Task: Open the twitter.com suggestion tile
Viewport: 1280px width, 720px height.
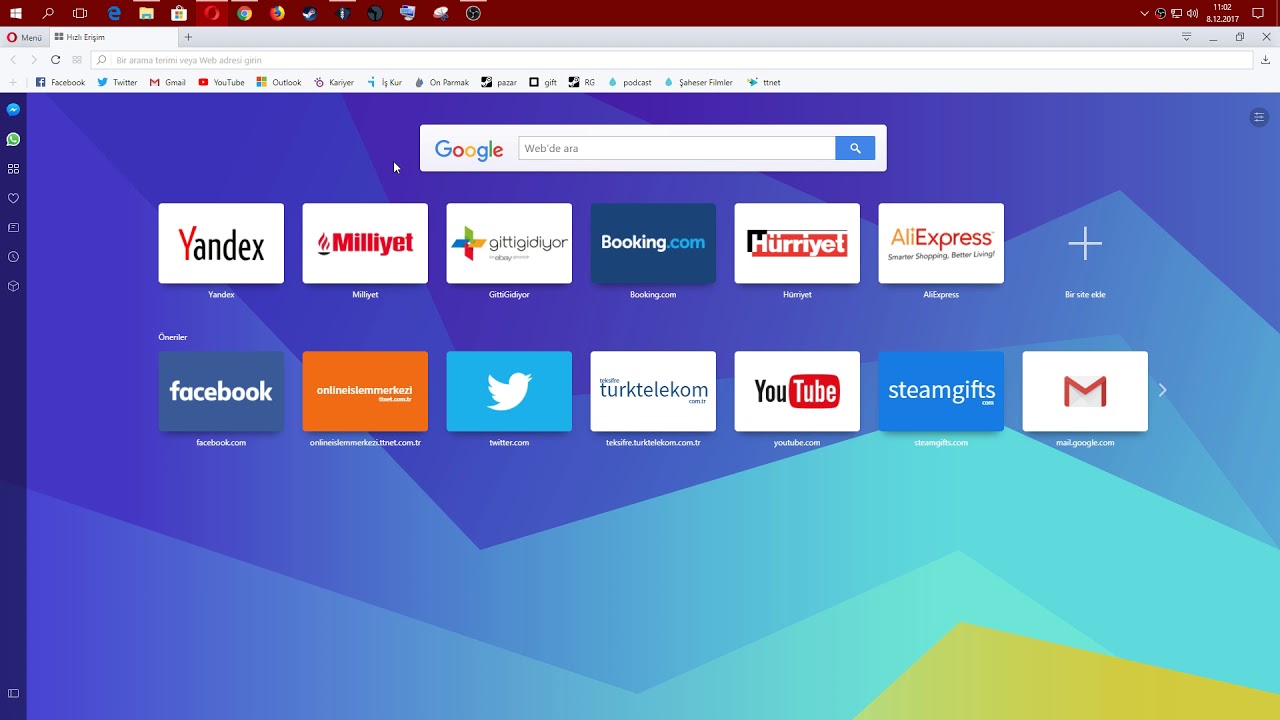Action: [509, 391]
